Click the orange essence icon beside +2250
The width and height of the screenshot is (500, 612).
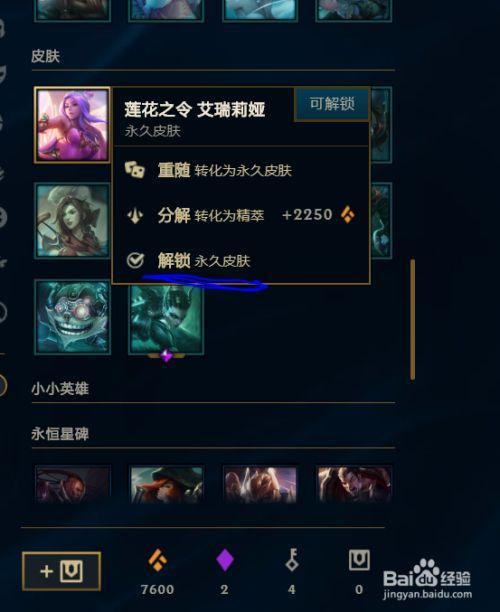[348, 215]
